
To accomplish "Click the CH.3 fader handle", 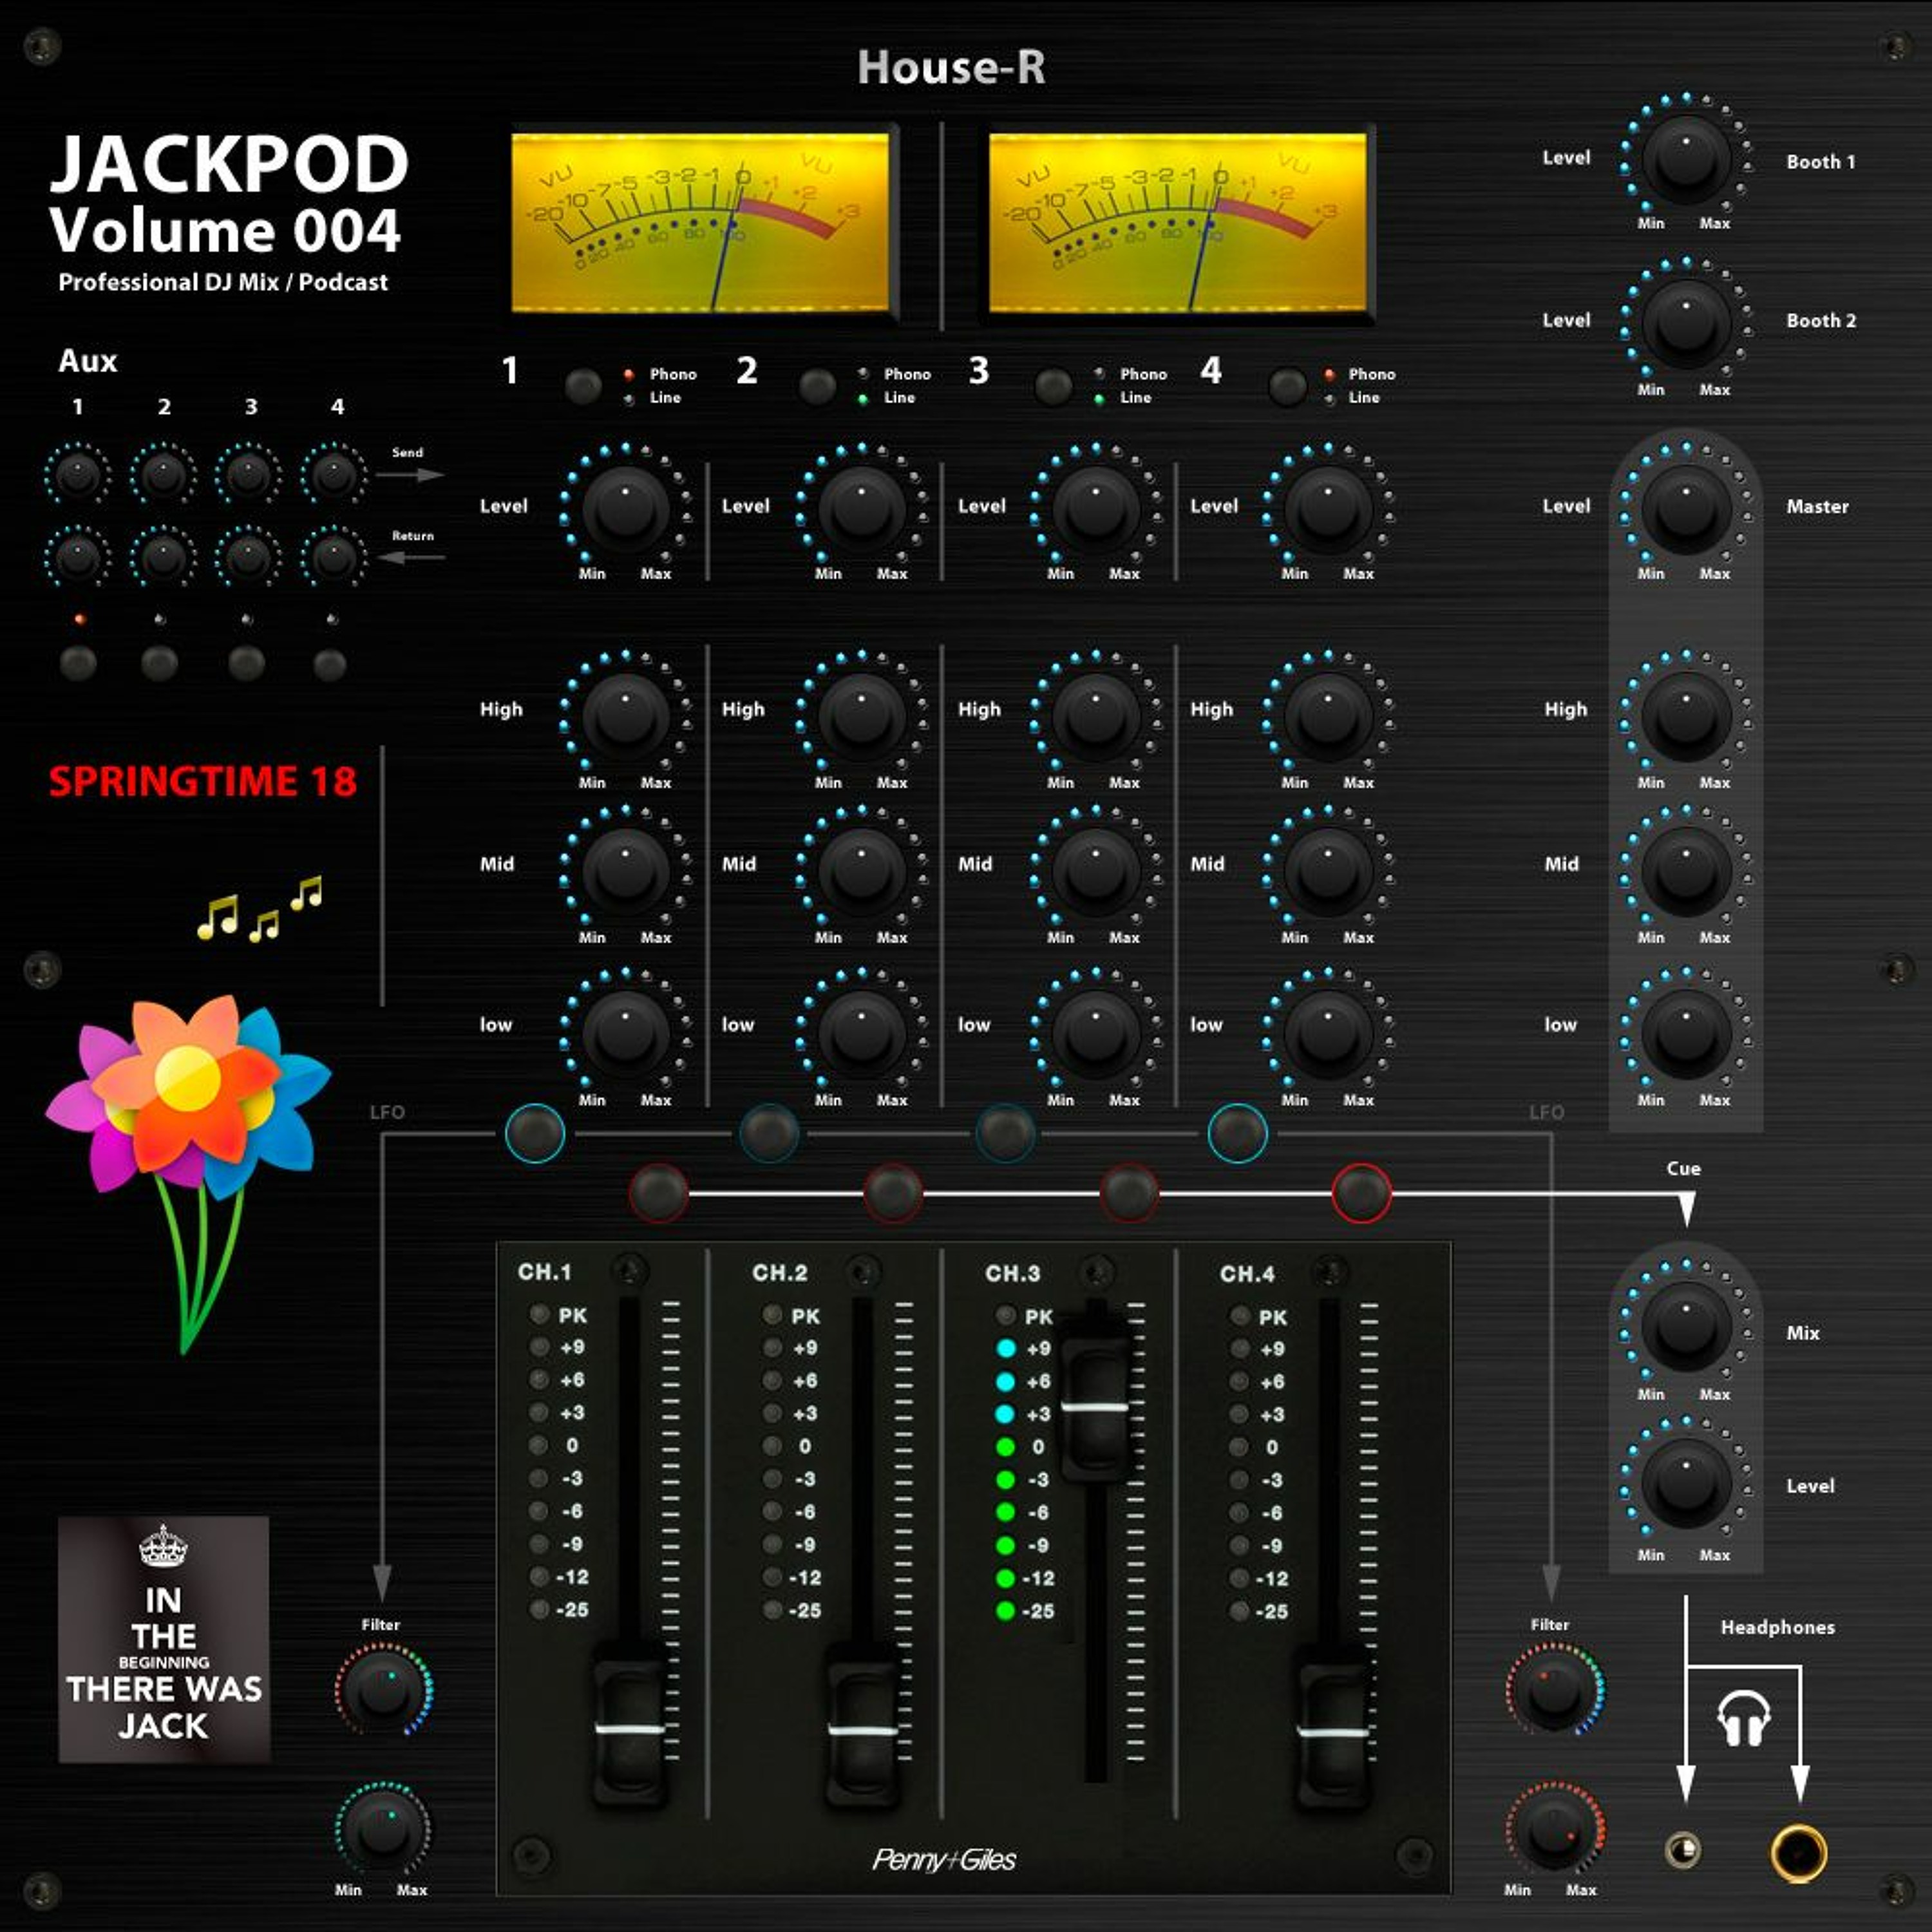I will click(x=1095, y=1404).
